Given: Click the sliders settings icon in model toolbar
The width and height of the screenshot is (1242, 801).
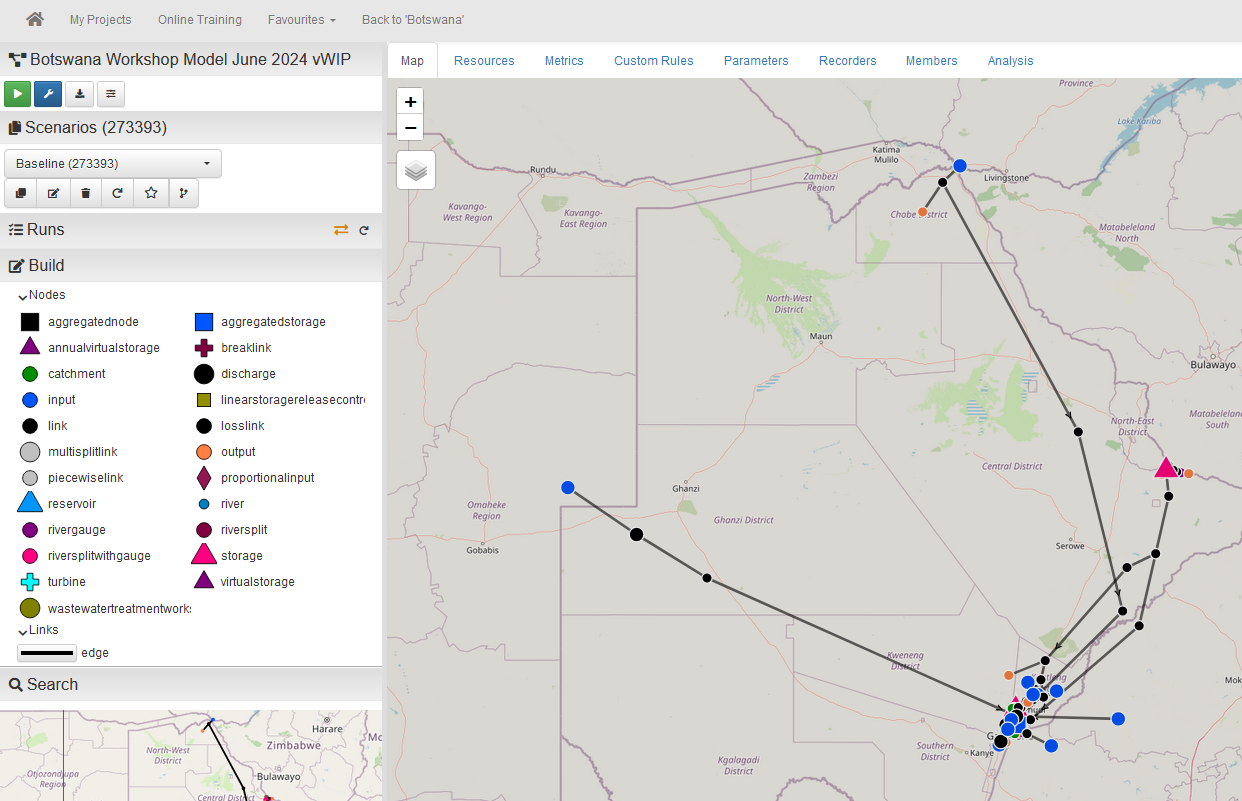Looking at the screenshot, I should pos(110,94).
